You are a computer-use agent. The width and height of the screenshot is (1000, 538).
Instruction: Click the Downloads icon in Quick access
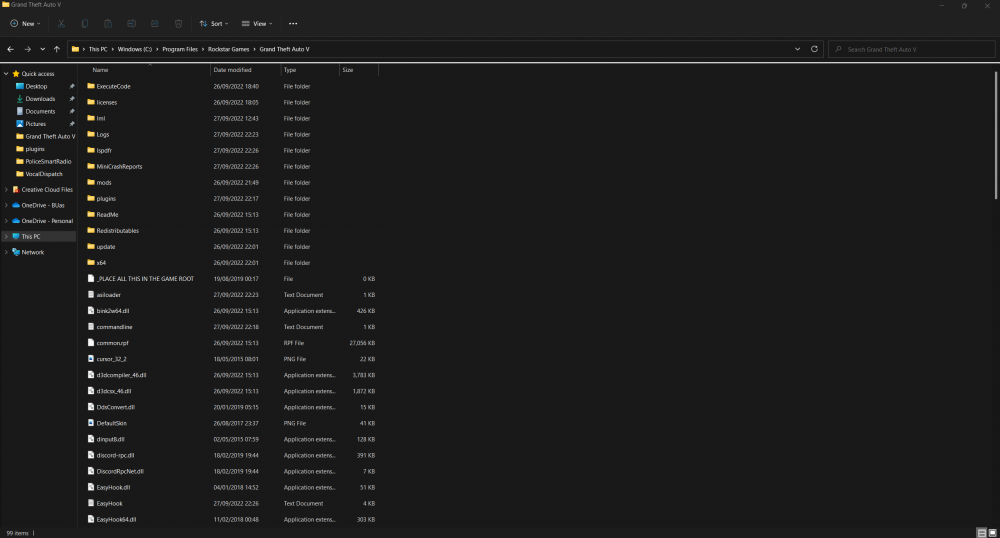click(x=19, y=99)
